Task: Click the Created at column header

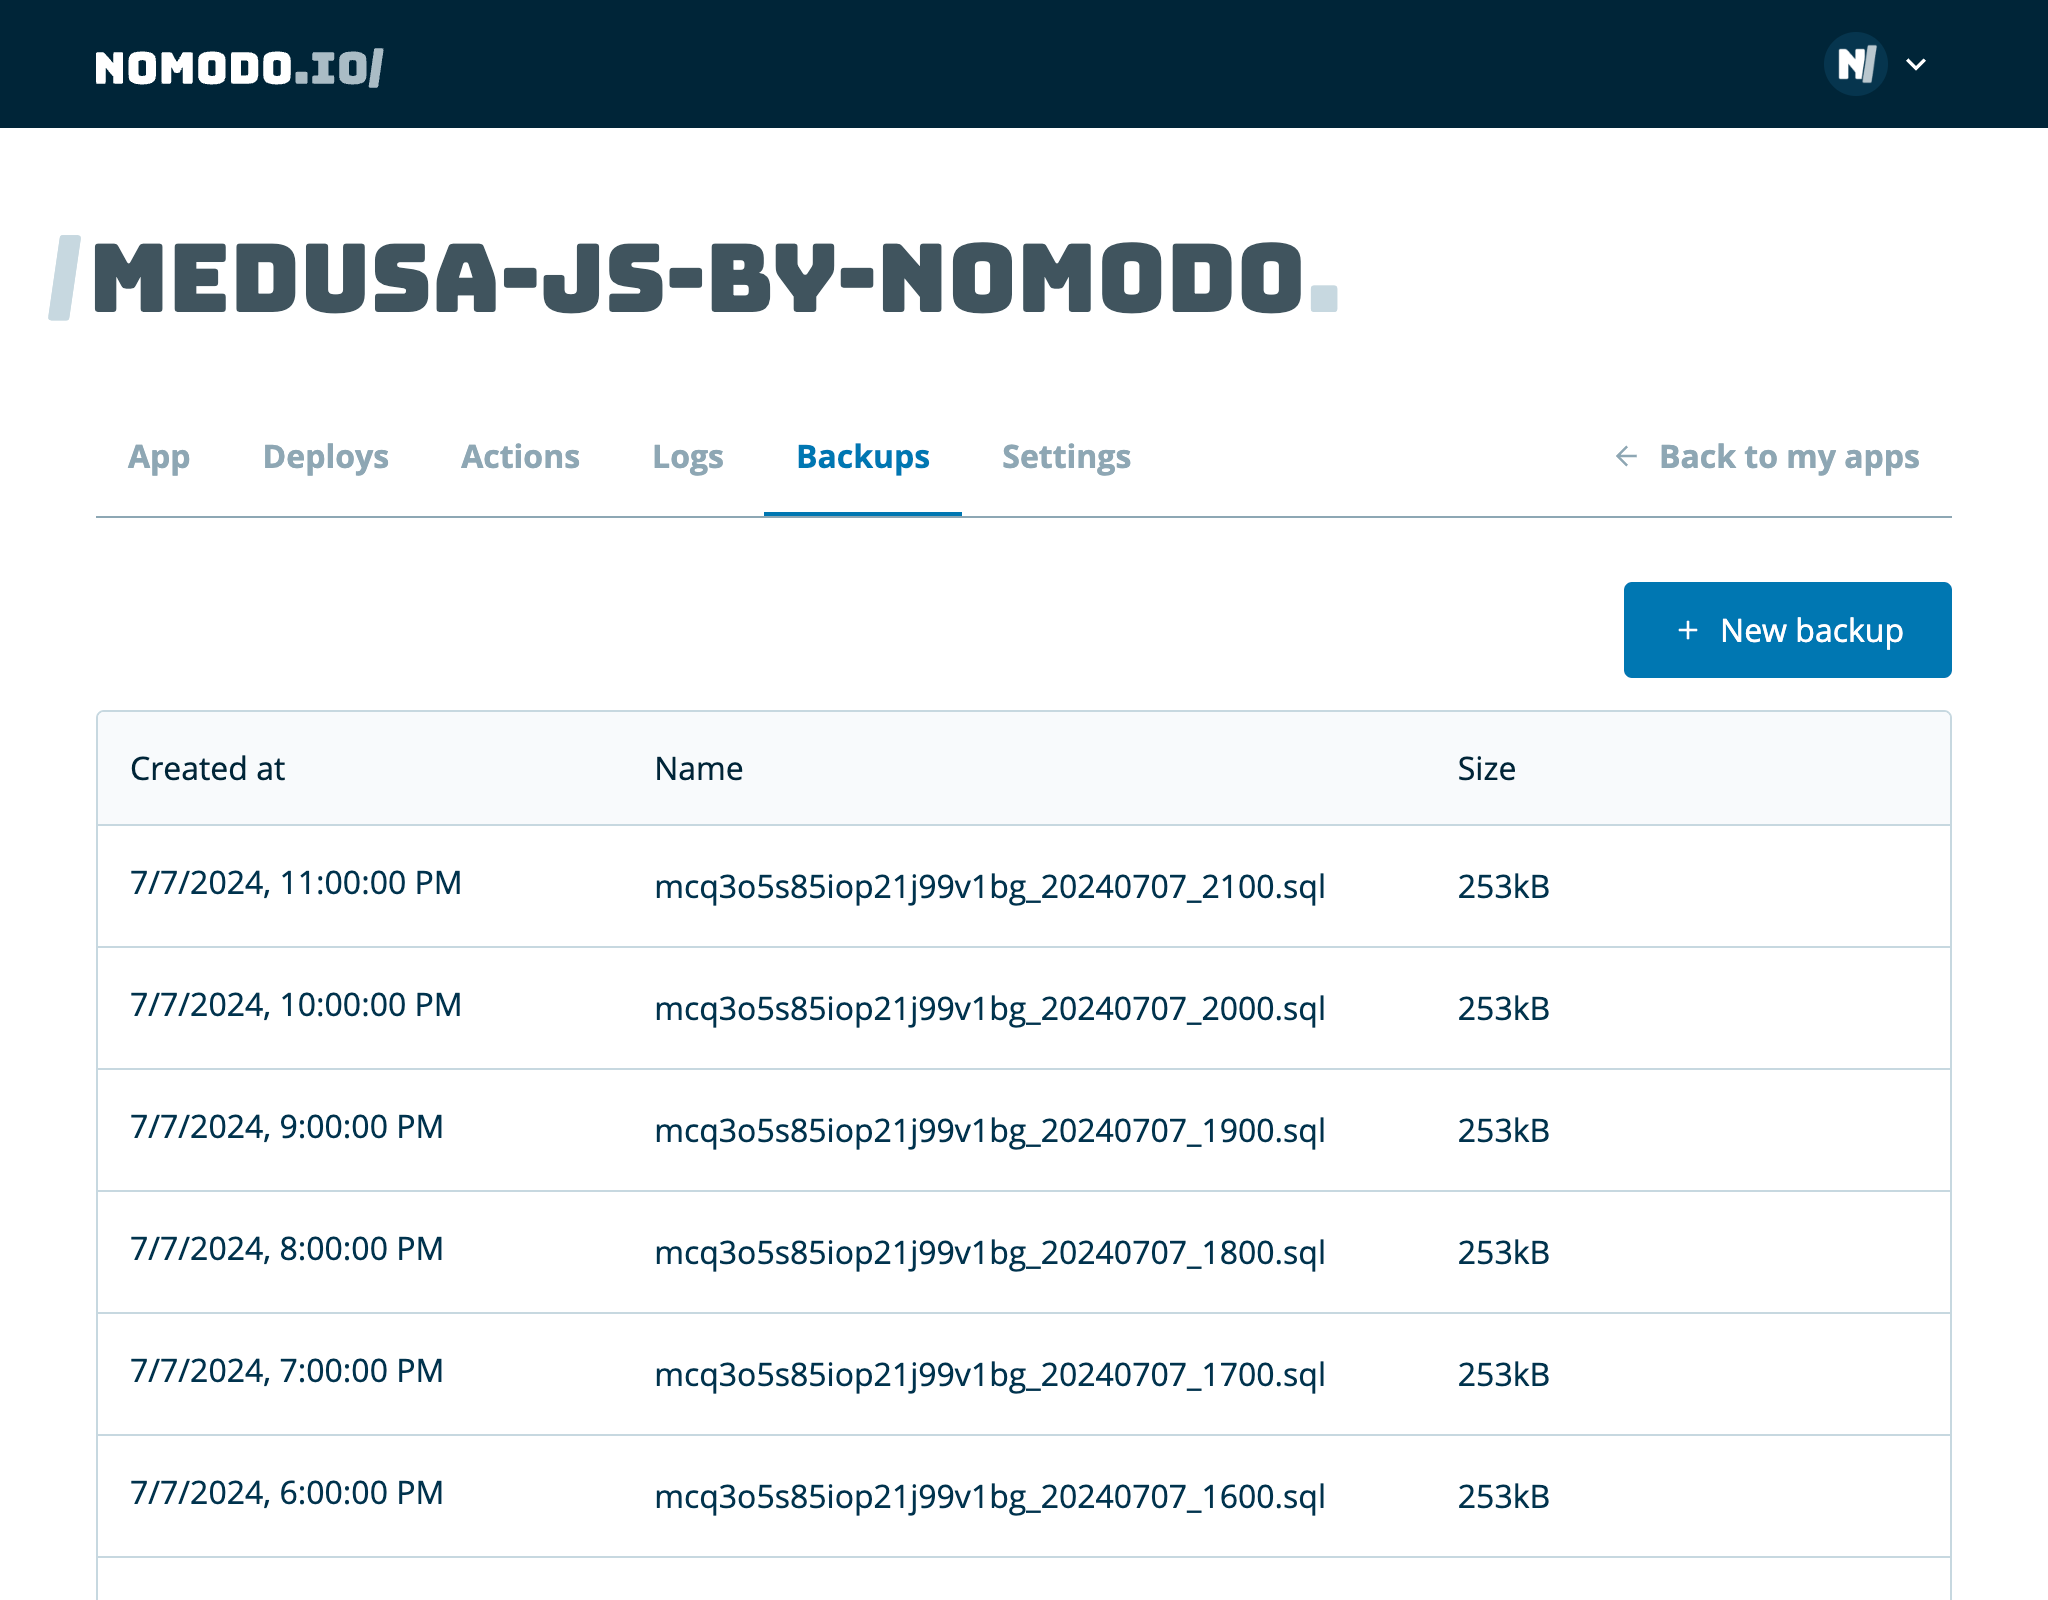Action: coord(208,769)
